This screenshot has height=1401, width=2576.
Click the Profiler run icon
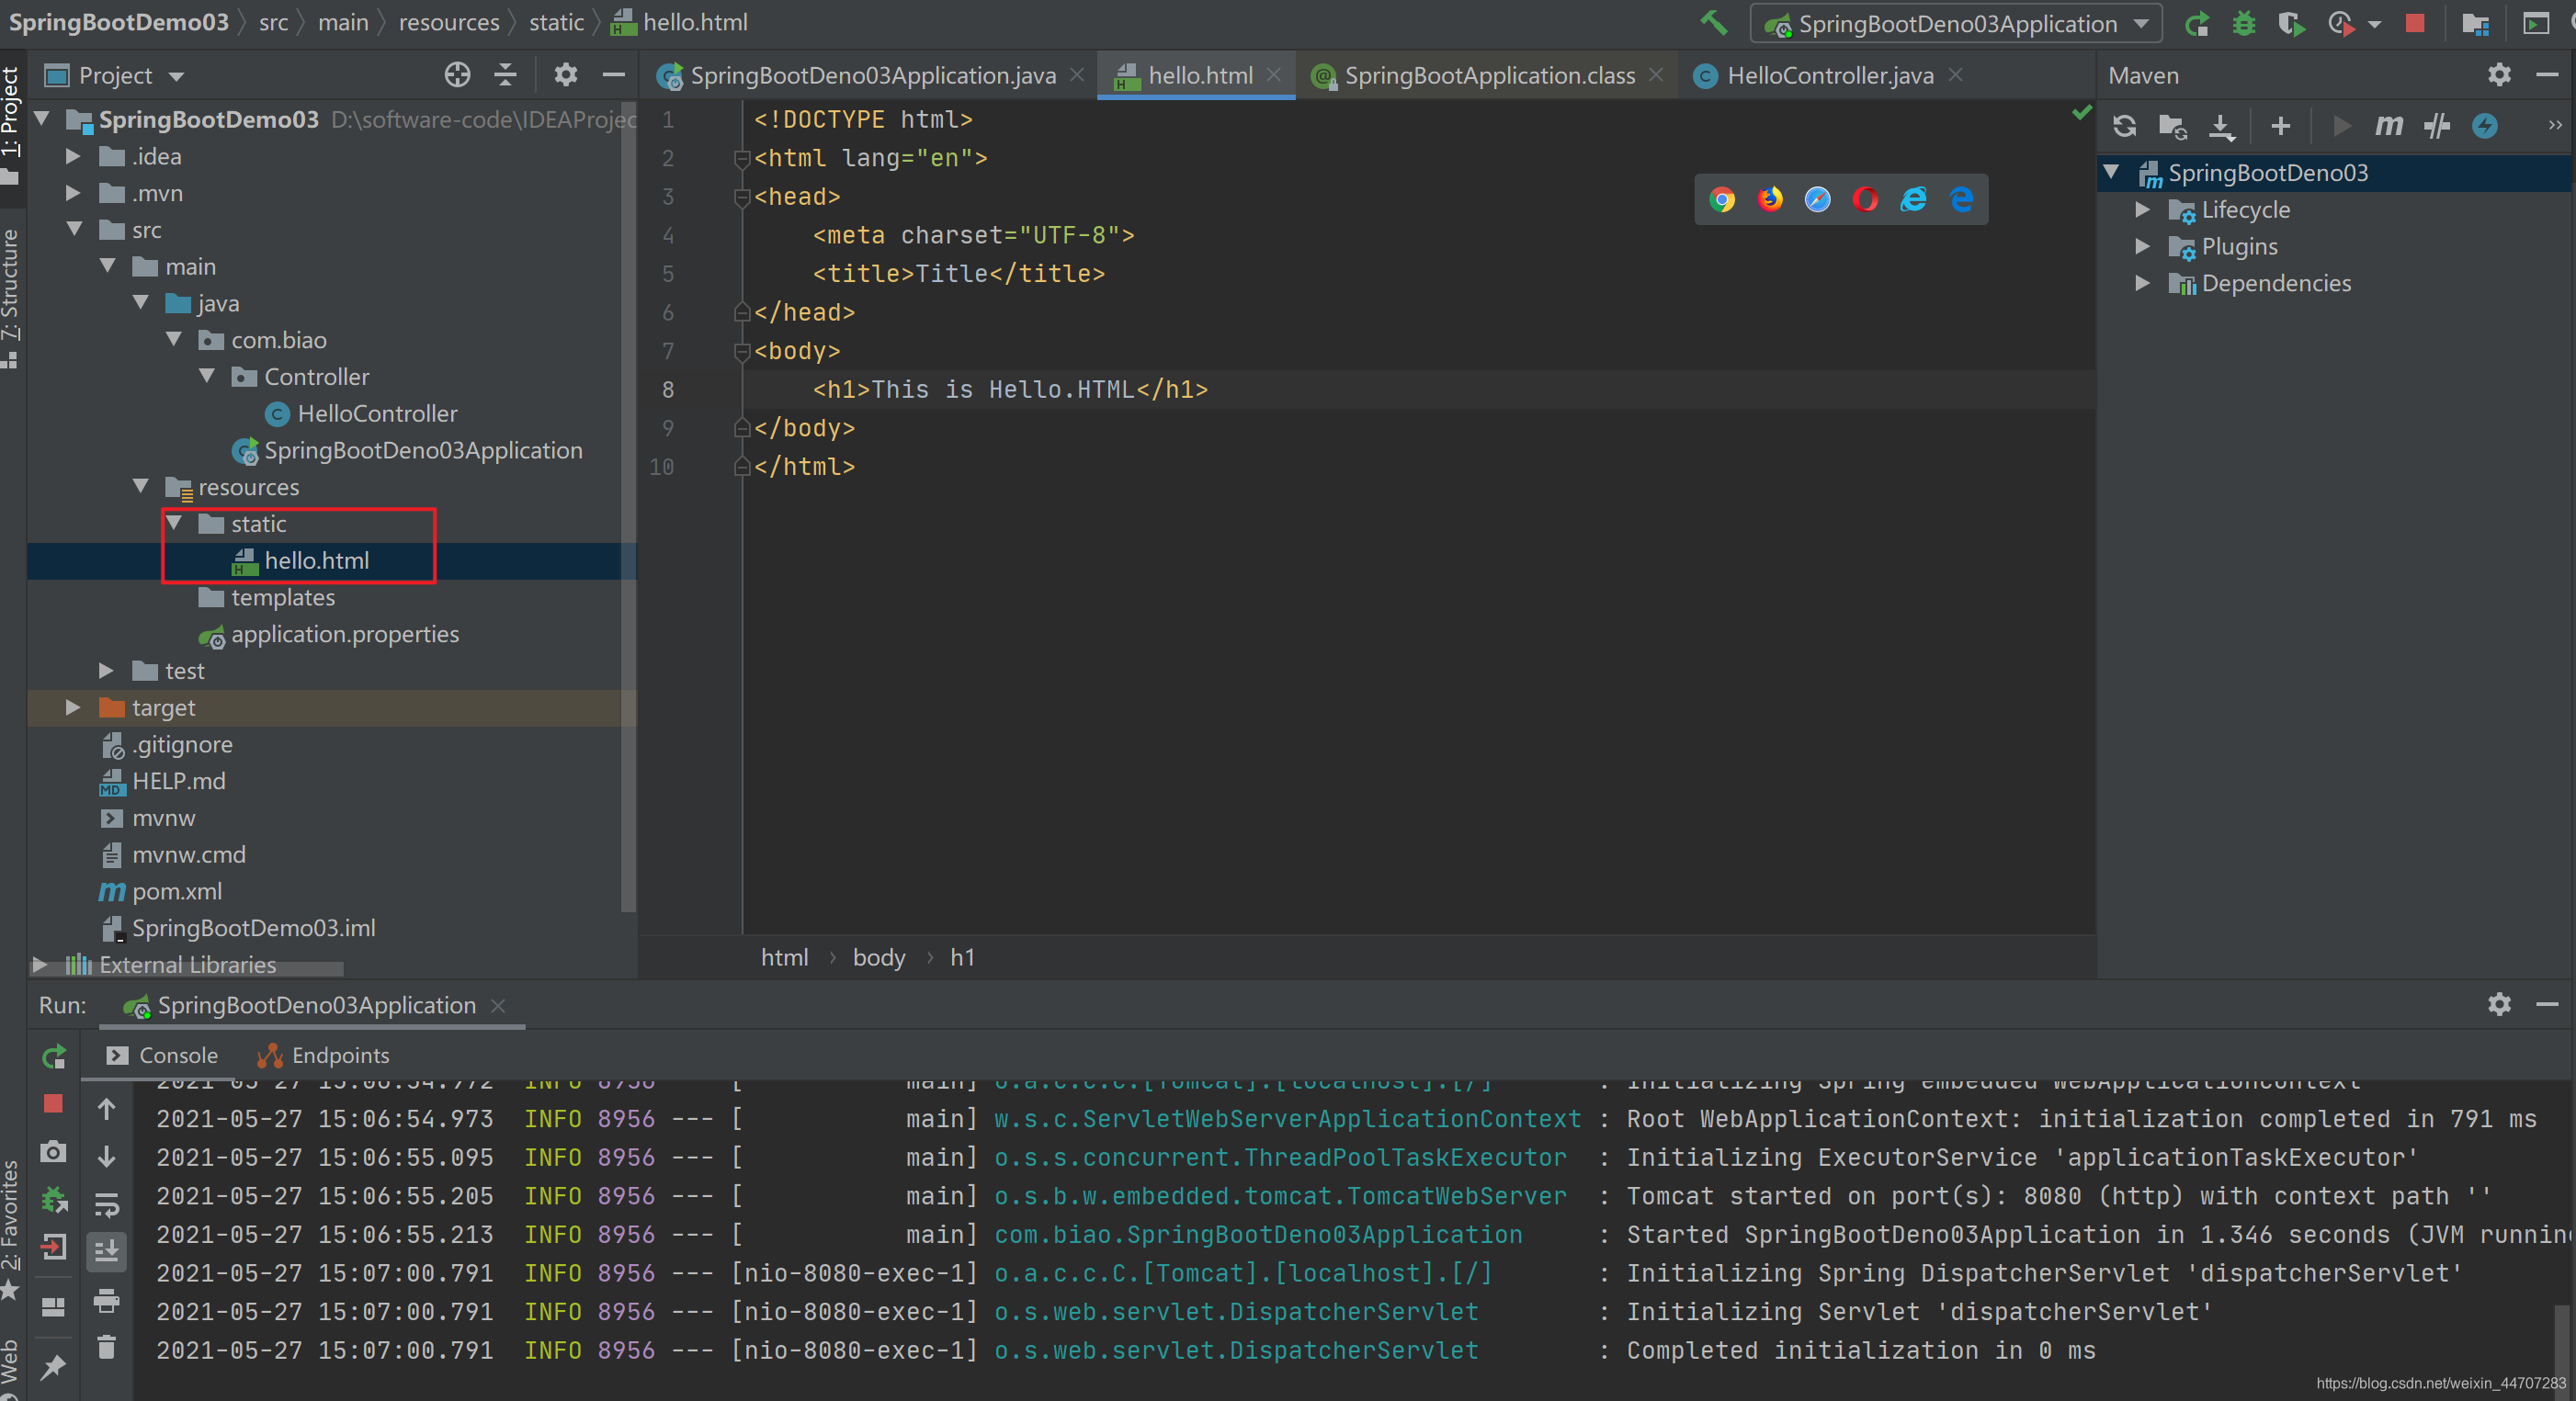[2340, 23]
